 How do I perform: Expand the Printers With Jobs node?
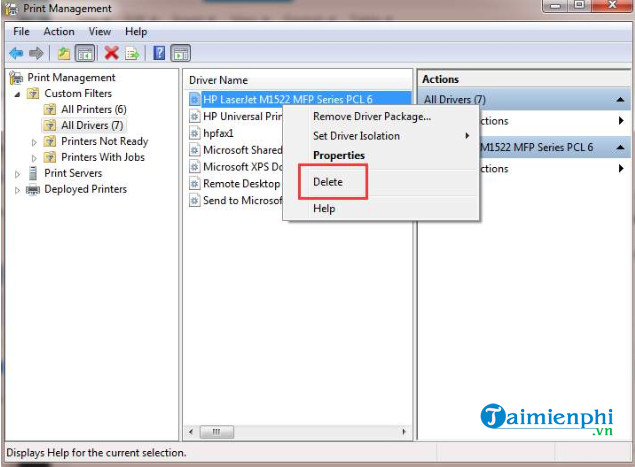34,158
